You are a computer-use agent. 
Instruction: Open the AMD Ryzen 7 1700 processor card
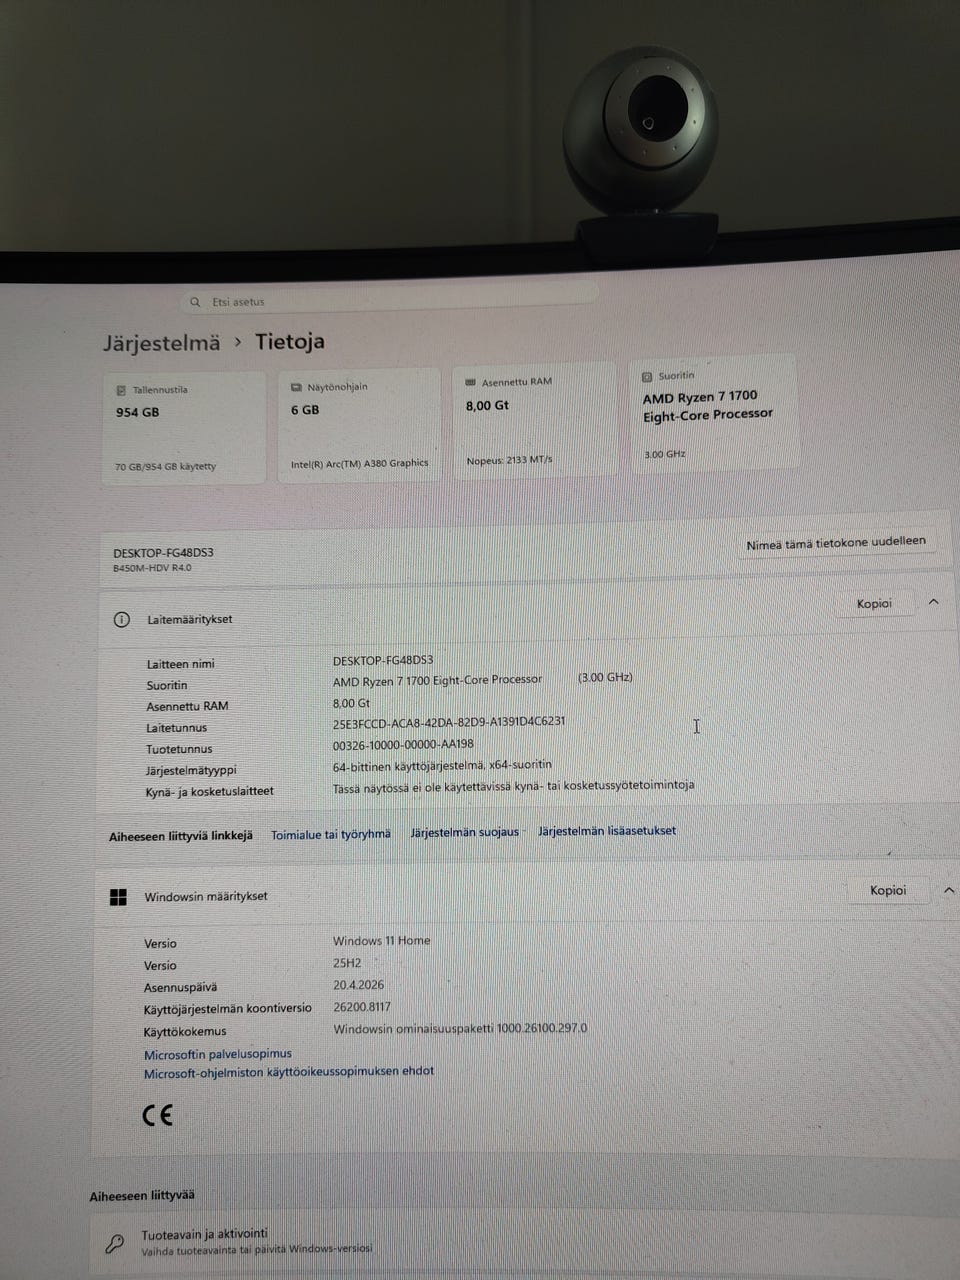(x=714, y=414)
